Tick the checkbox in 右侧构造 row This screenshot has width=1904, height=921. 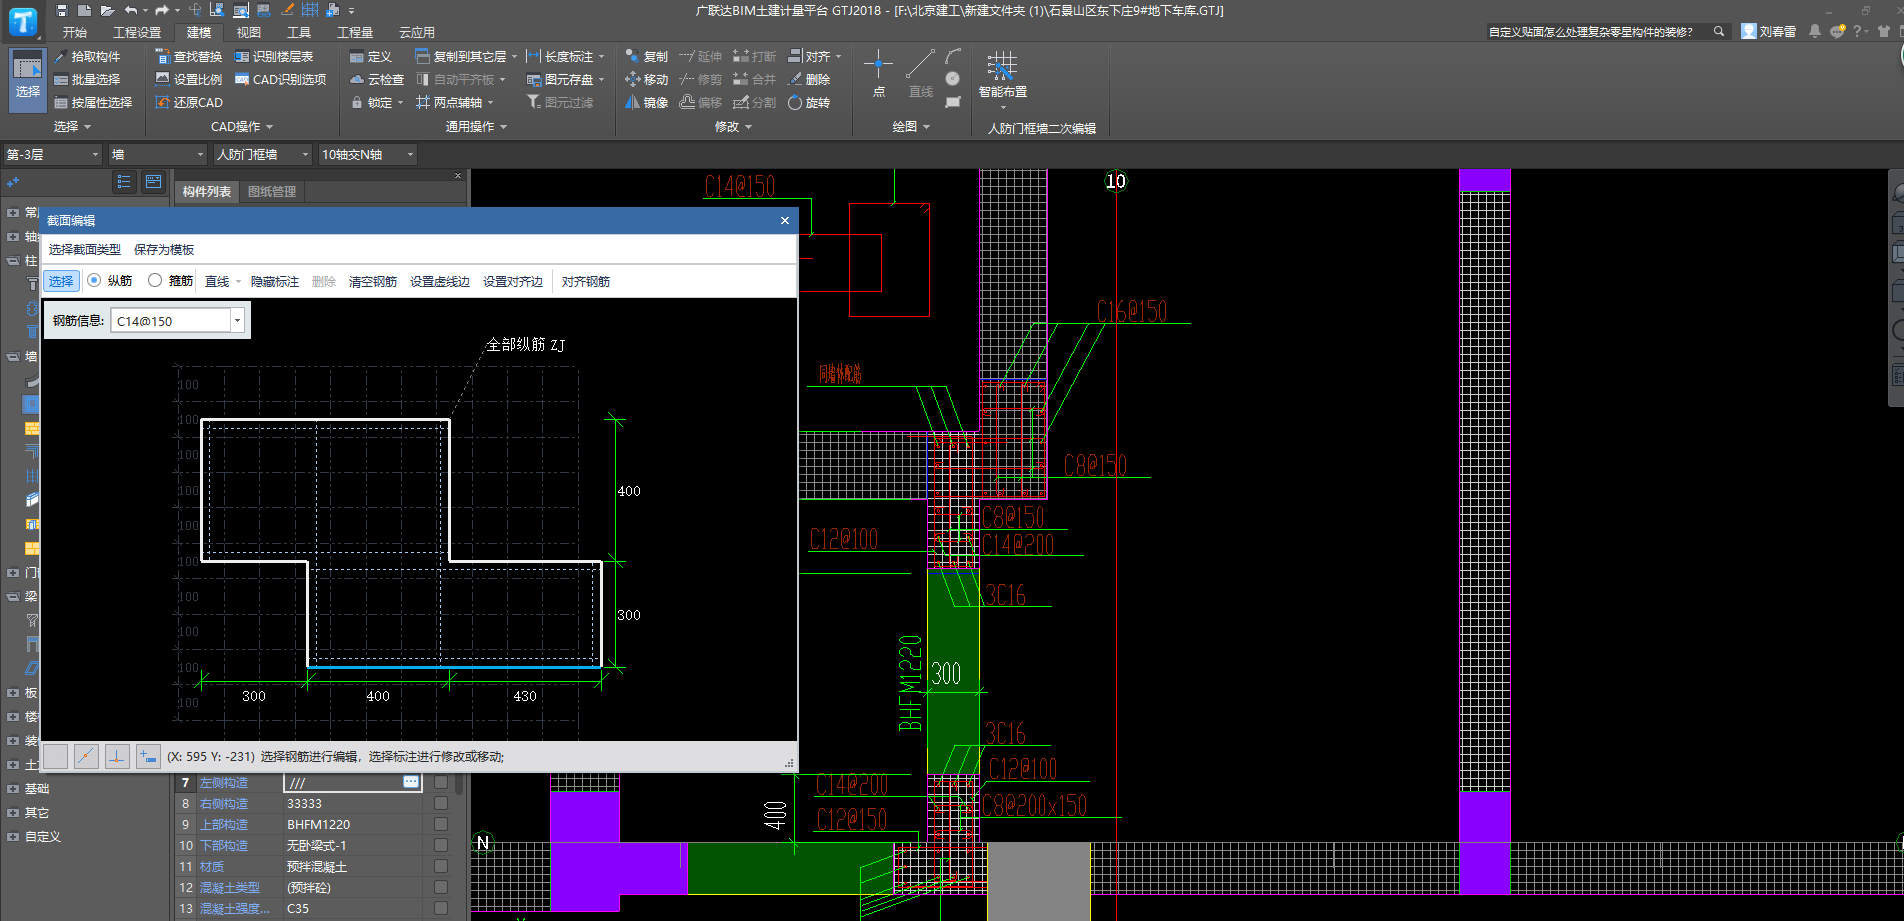[441, 803]
